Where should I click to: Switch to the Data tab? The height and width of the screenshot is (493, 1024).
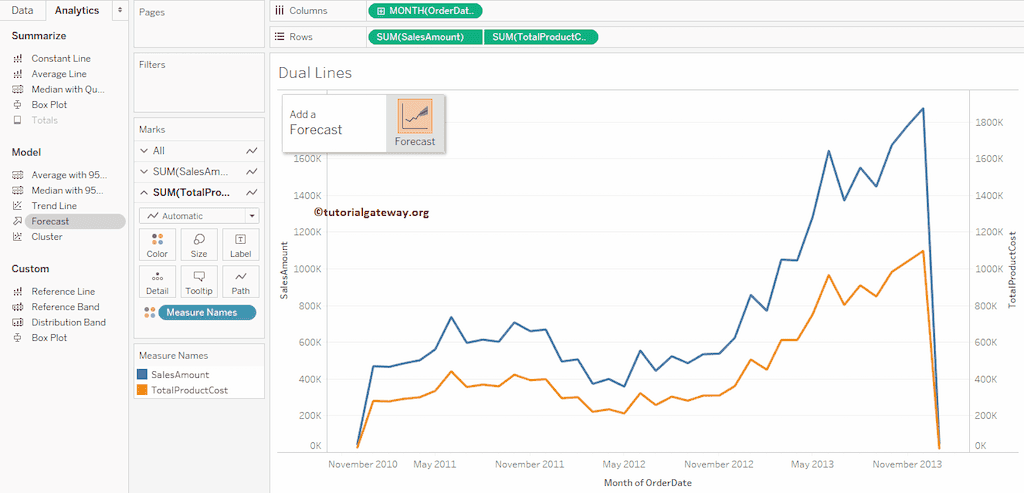tap(22, 10)
